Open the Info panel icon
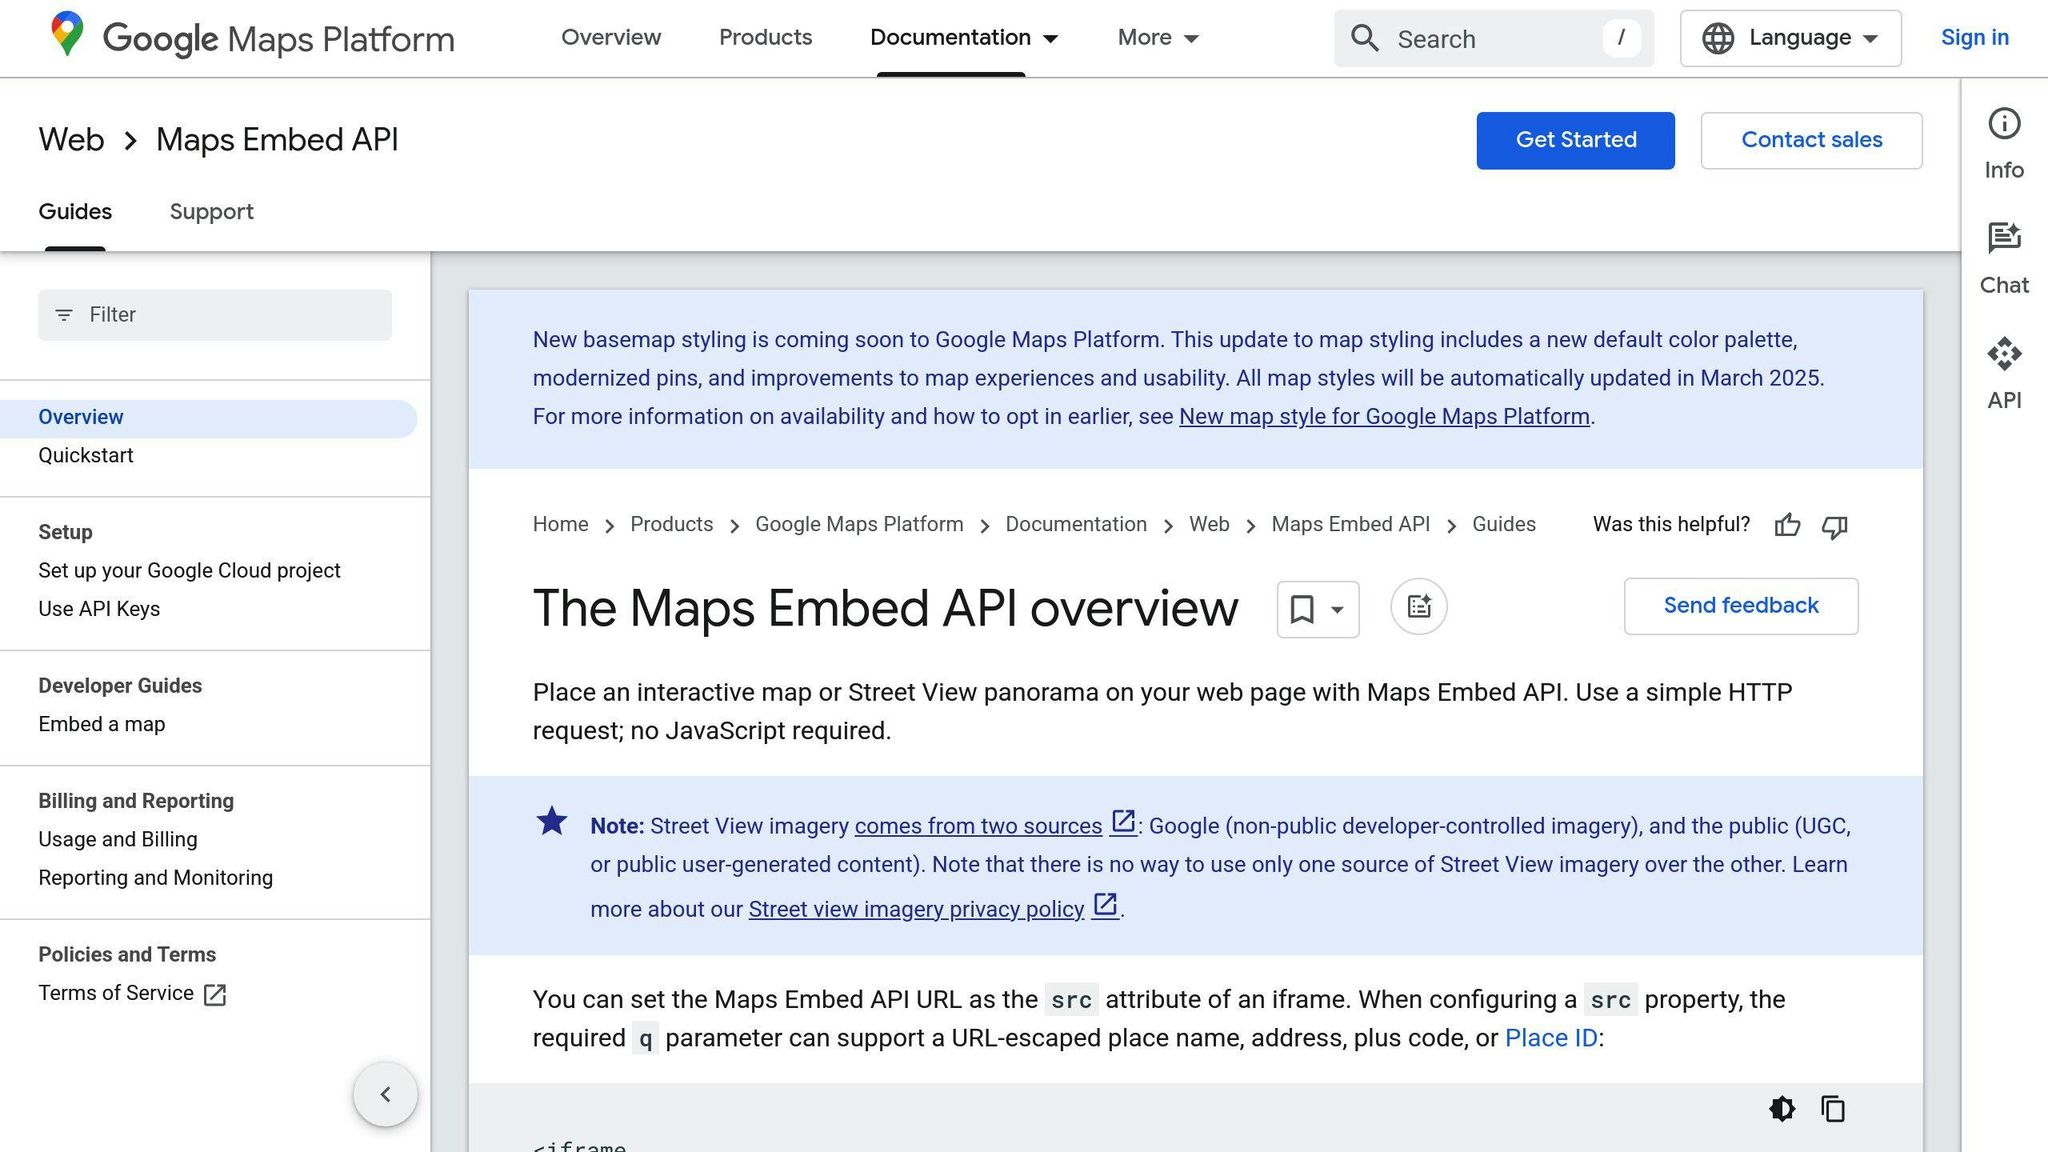Viewport: 2048px width, 1152px height. tap(2004, 124)
